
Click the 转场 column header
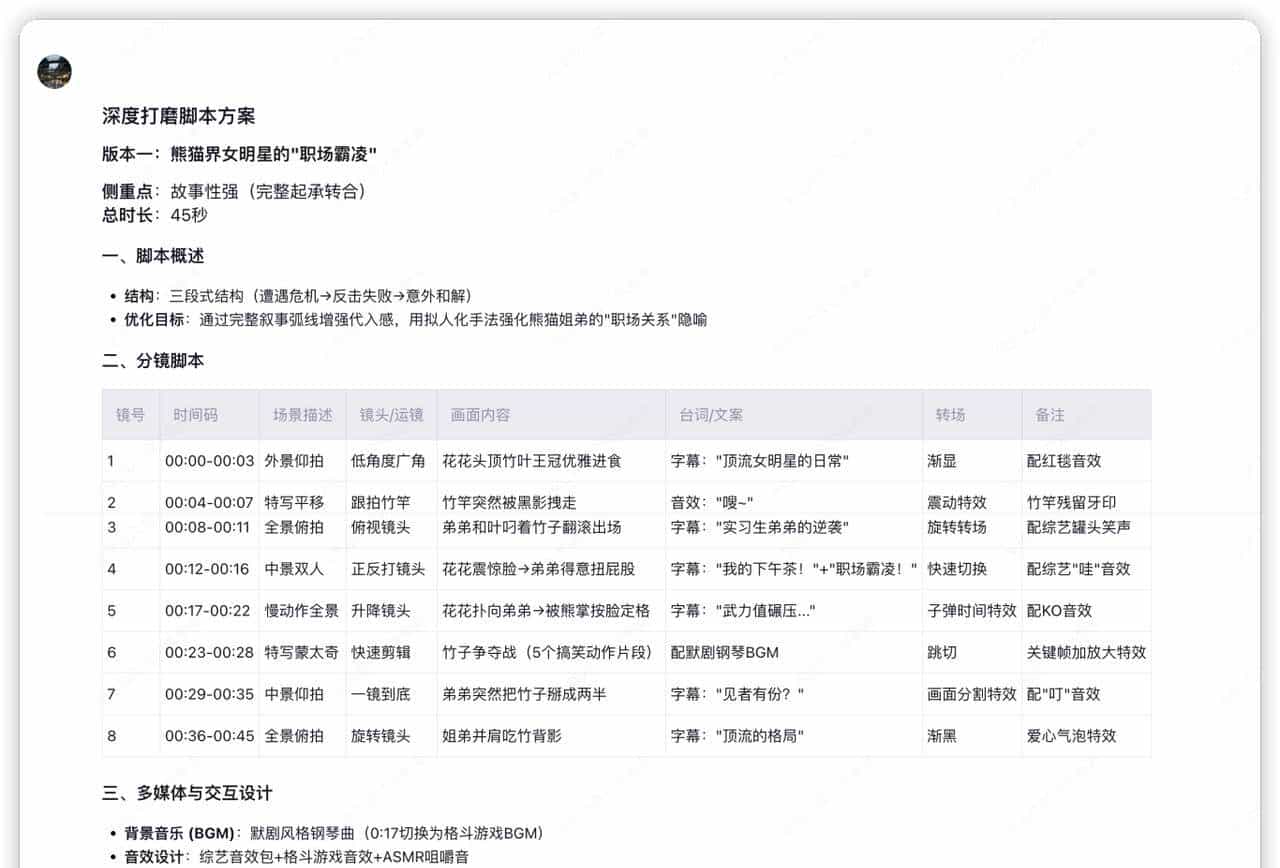pos(952,414)
